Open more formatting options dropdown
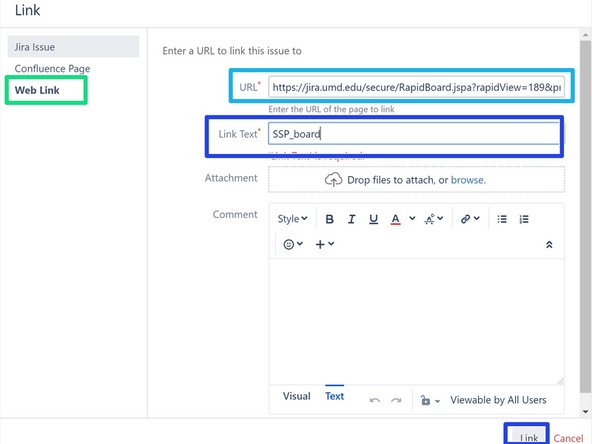 (x=433, y=219)
